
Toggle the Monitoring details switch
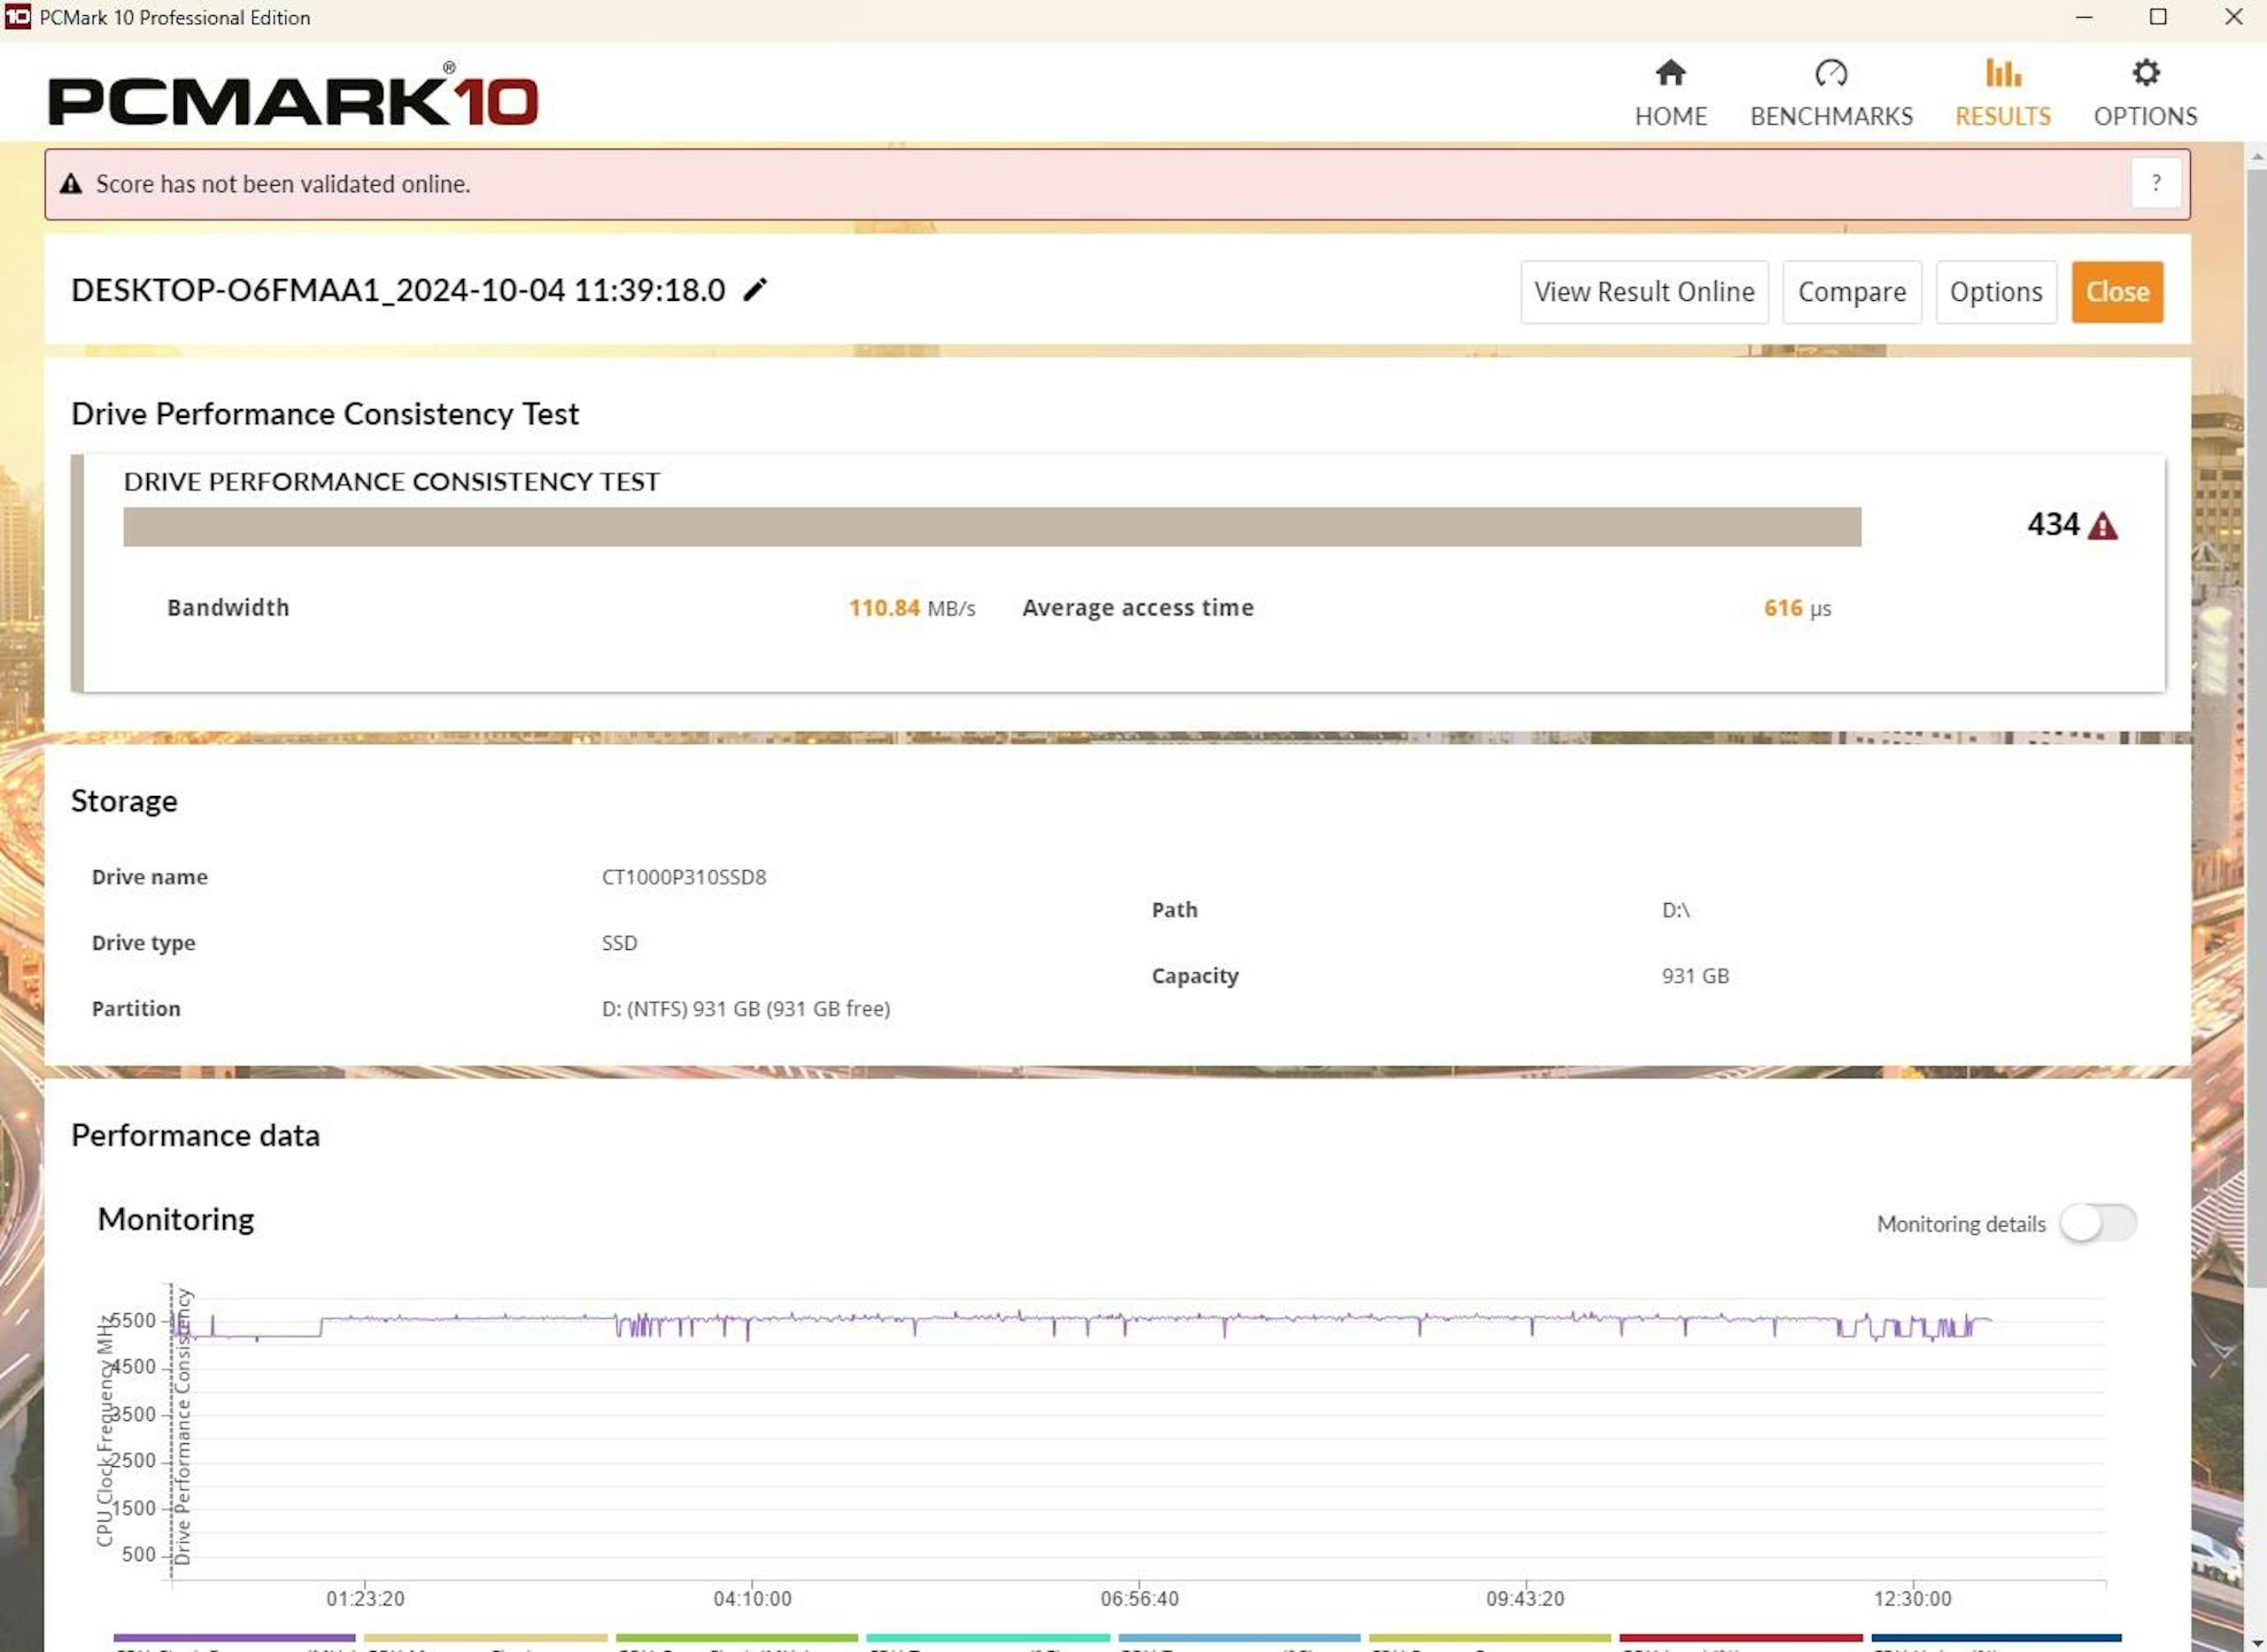2097,1223
